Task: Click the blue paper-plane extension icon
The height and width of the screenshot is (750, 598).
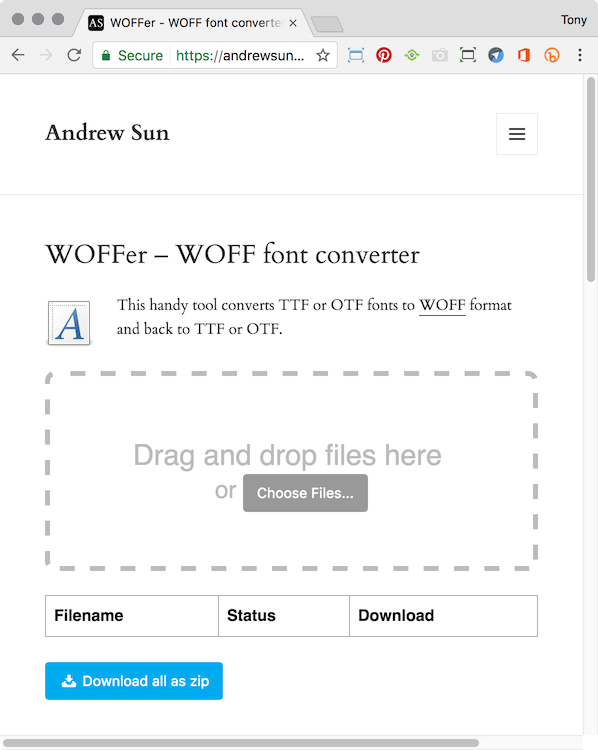Action: (496, 55)
